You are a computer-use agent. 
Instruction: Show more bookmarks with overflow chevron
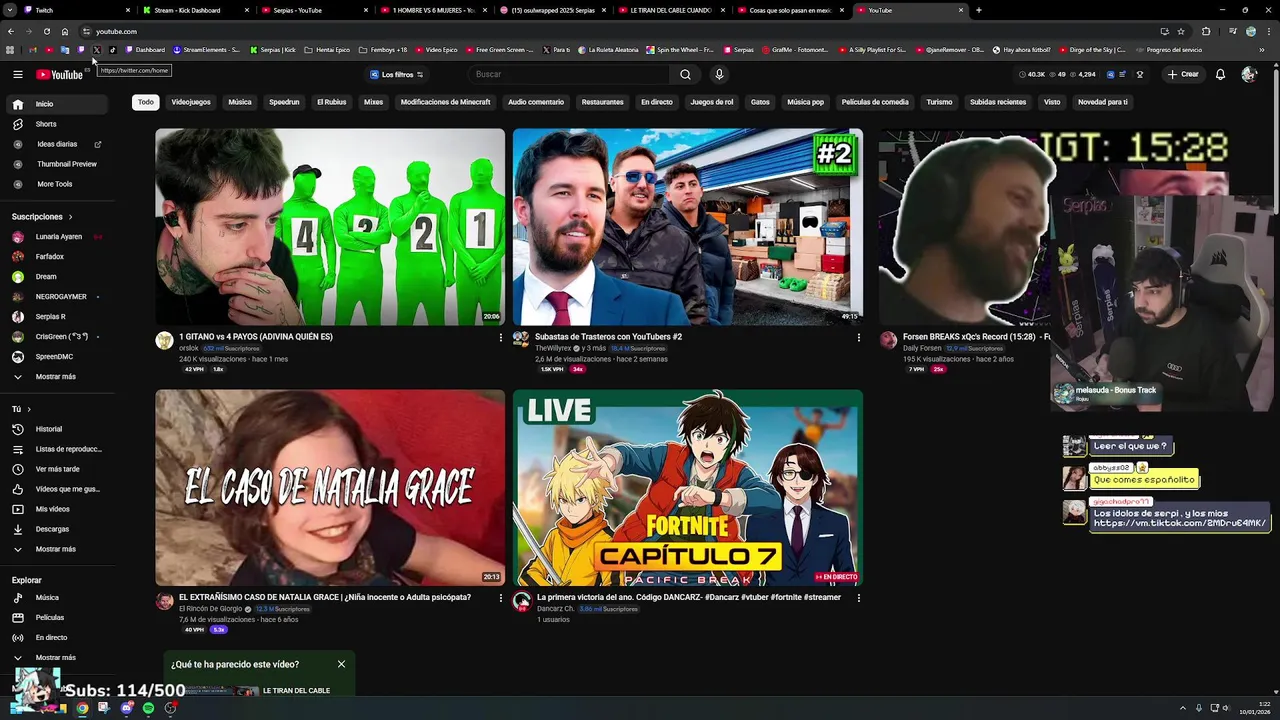coord(1262,50)
